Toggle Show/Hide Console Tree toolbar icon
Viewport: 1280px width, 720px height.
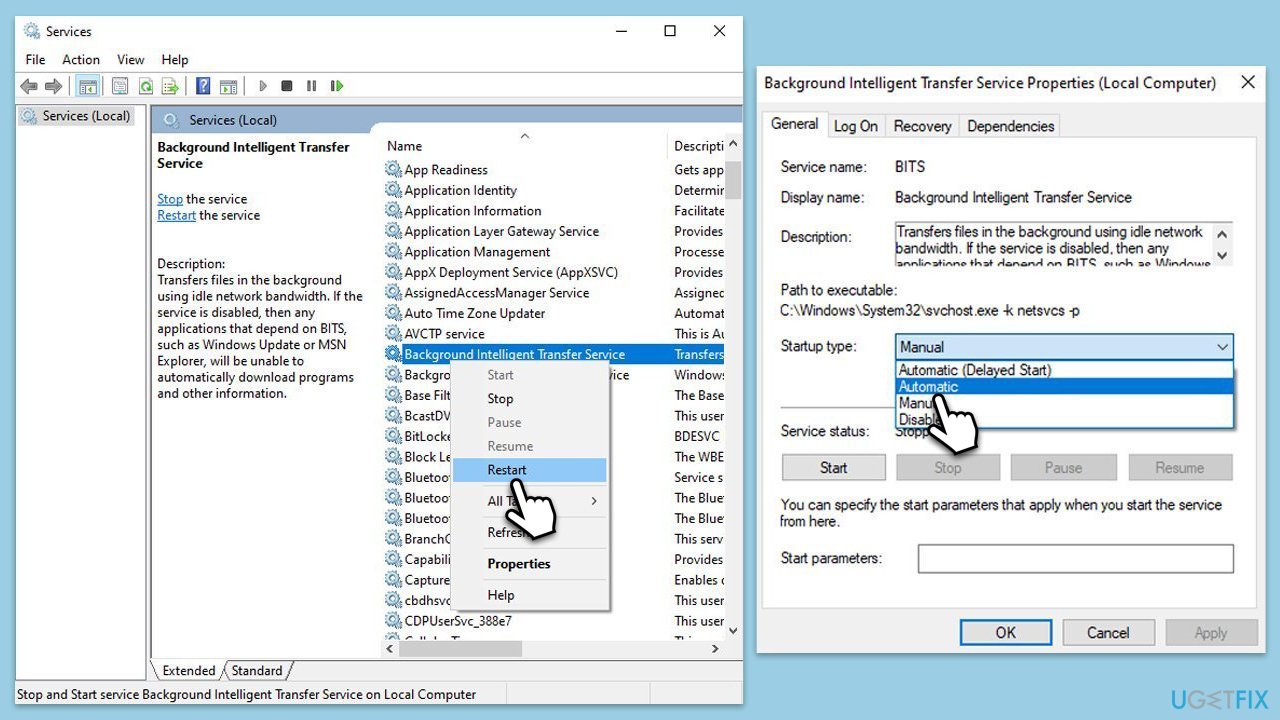(88, 86)
